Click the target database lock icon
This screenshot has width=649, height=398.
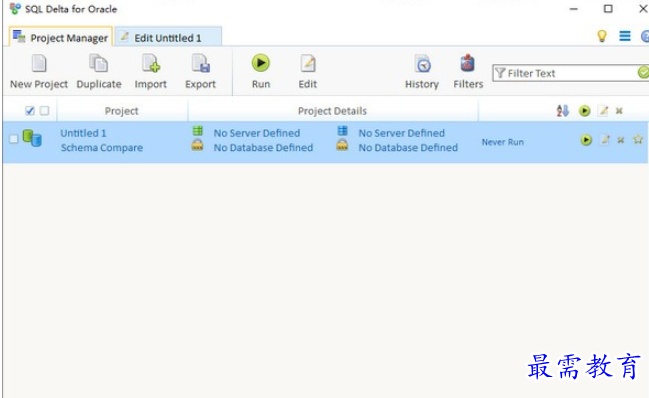(342, 145)
